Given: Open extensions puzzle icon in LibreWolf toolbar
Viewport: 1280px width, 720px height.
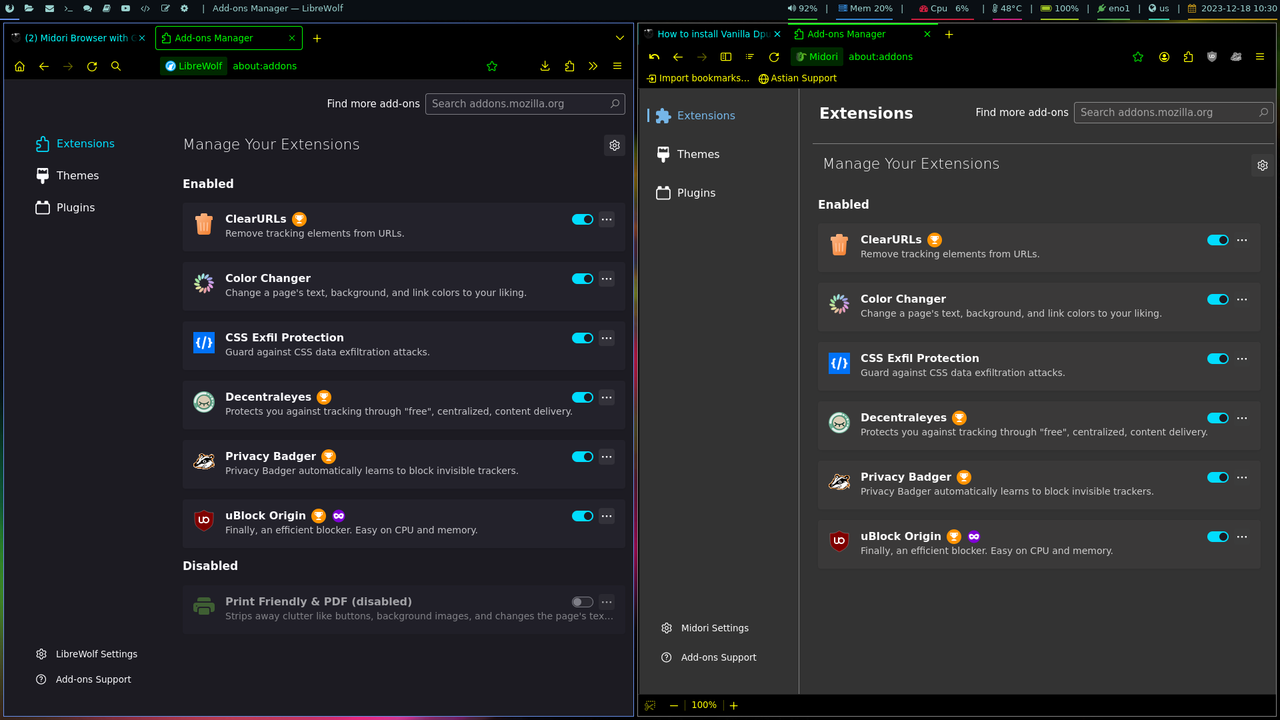Looking at the screenshot, I should tap(569, 66).
